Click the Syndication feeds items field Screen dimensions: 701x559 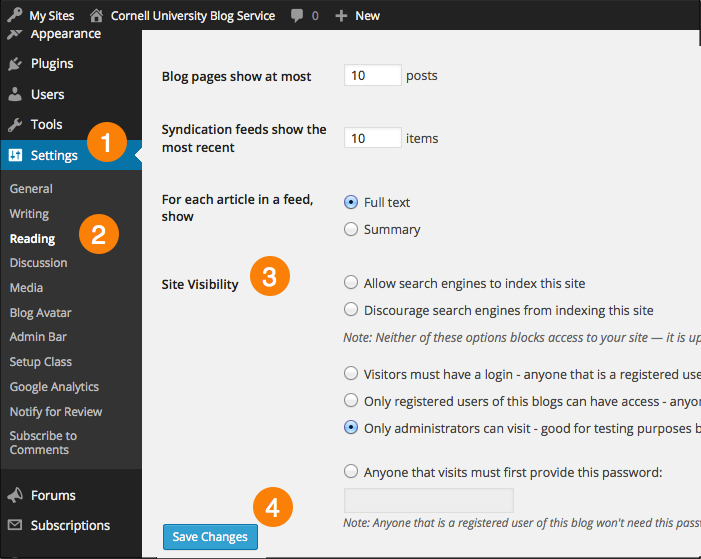pos(372,138)
